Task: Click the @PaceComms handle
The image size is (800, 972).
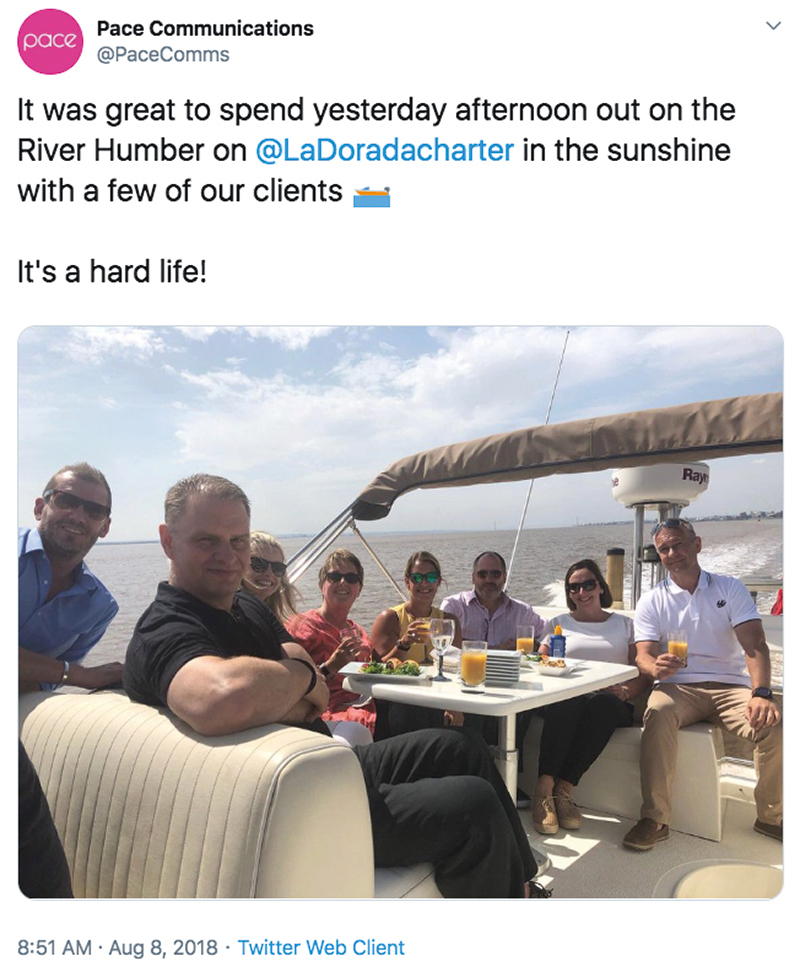Action: 163,55
